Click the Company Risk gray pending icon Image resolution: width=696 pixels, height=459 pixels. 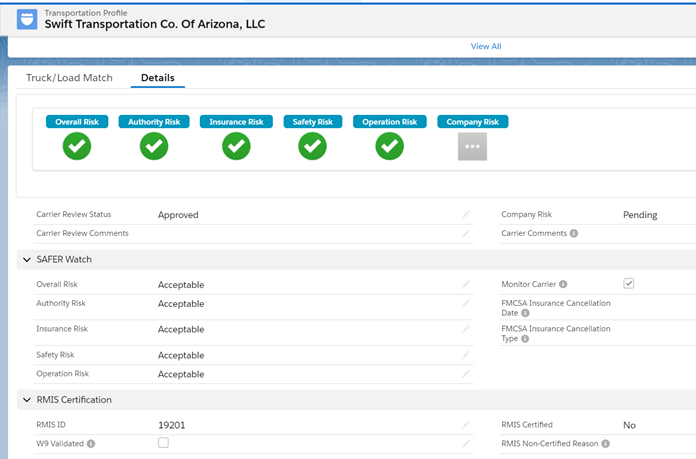[472, 146]
